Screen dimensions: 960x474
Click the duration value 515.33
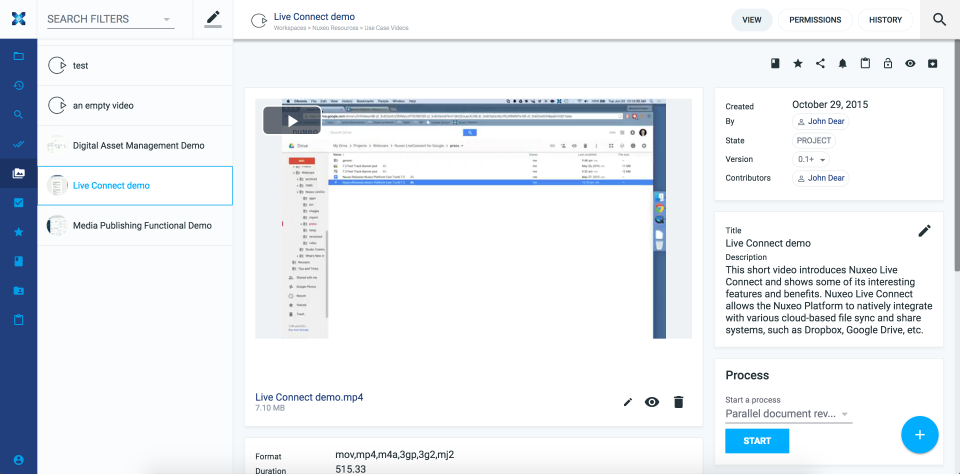pos(350,469)
